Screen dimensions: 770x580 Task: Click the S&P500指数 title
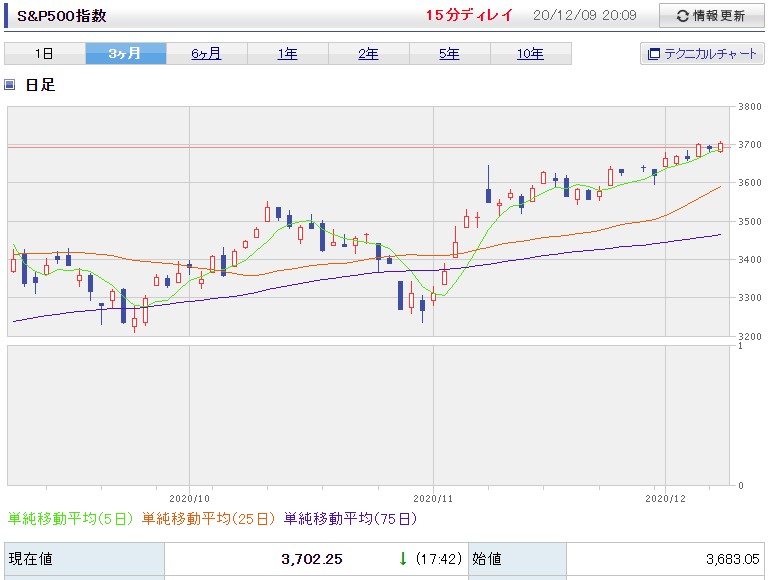click(x=62, y=16)
